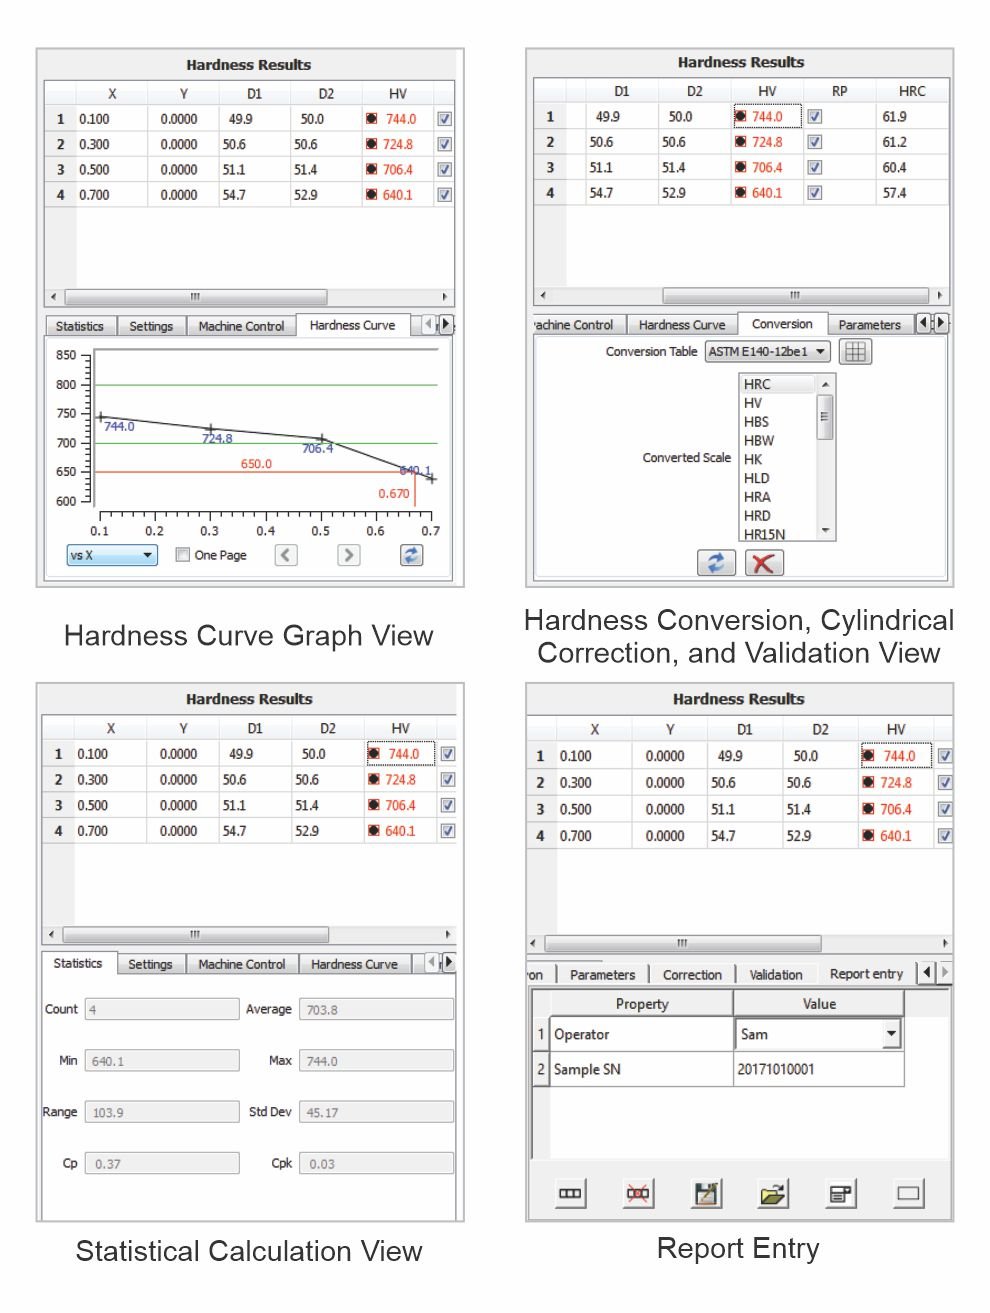Click add-field icon in Report entry toolbar
Screen dimensions: 990x1313
(x=570, y=1193)
